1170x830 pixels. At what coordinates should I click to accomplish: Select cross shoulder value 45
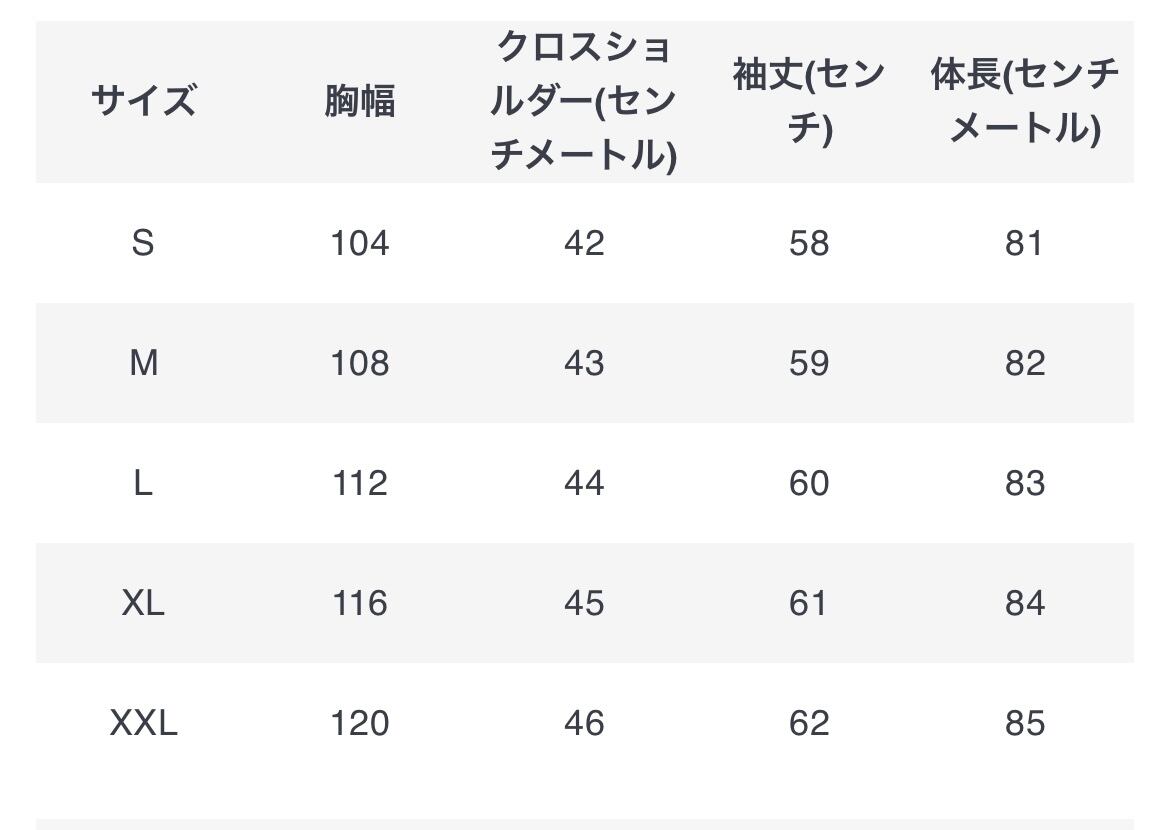[x=584, y=603]
